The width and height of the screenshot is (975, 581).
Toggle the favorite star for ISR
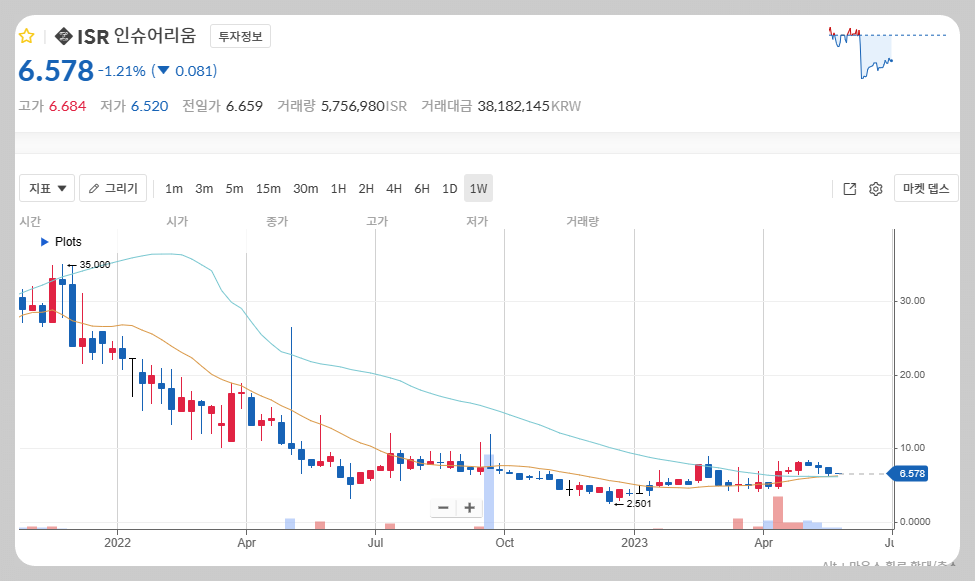pyautogui.click(x=26, y=36)
